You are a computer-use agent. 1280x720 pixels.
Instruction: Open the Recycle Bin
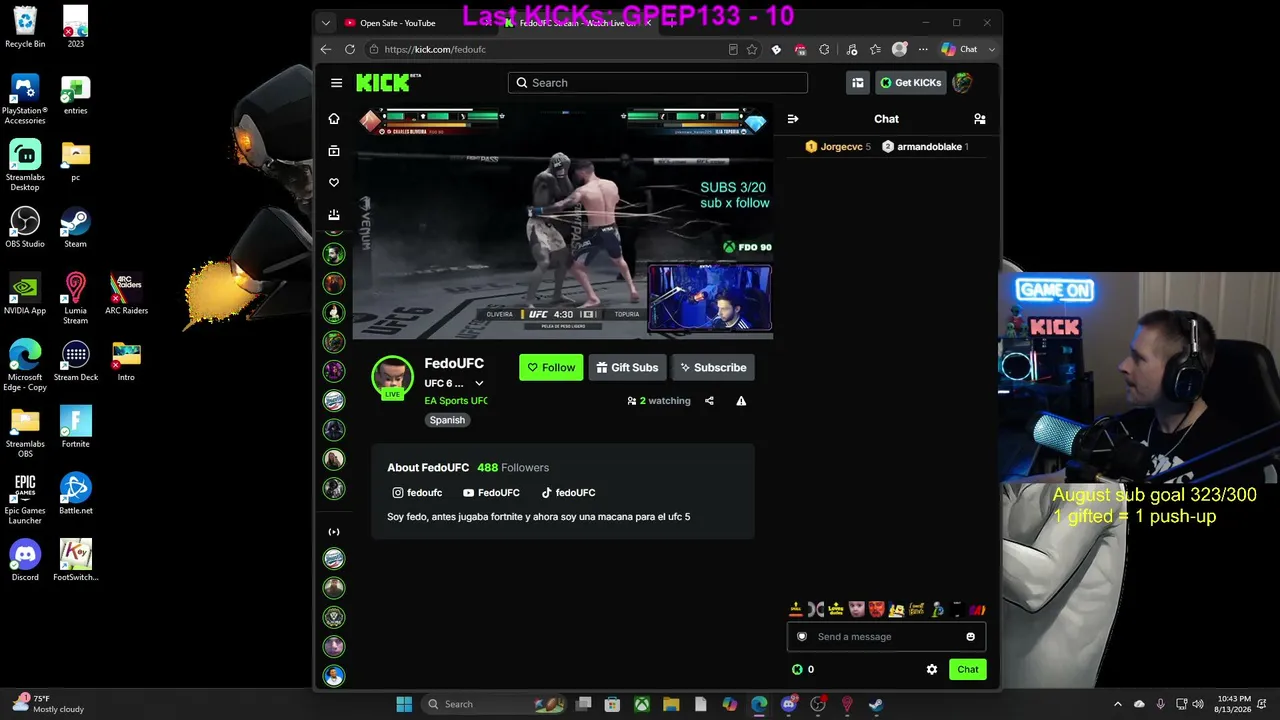click(25, 27)
